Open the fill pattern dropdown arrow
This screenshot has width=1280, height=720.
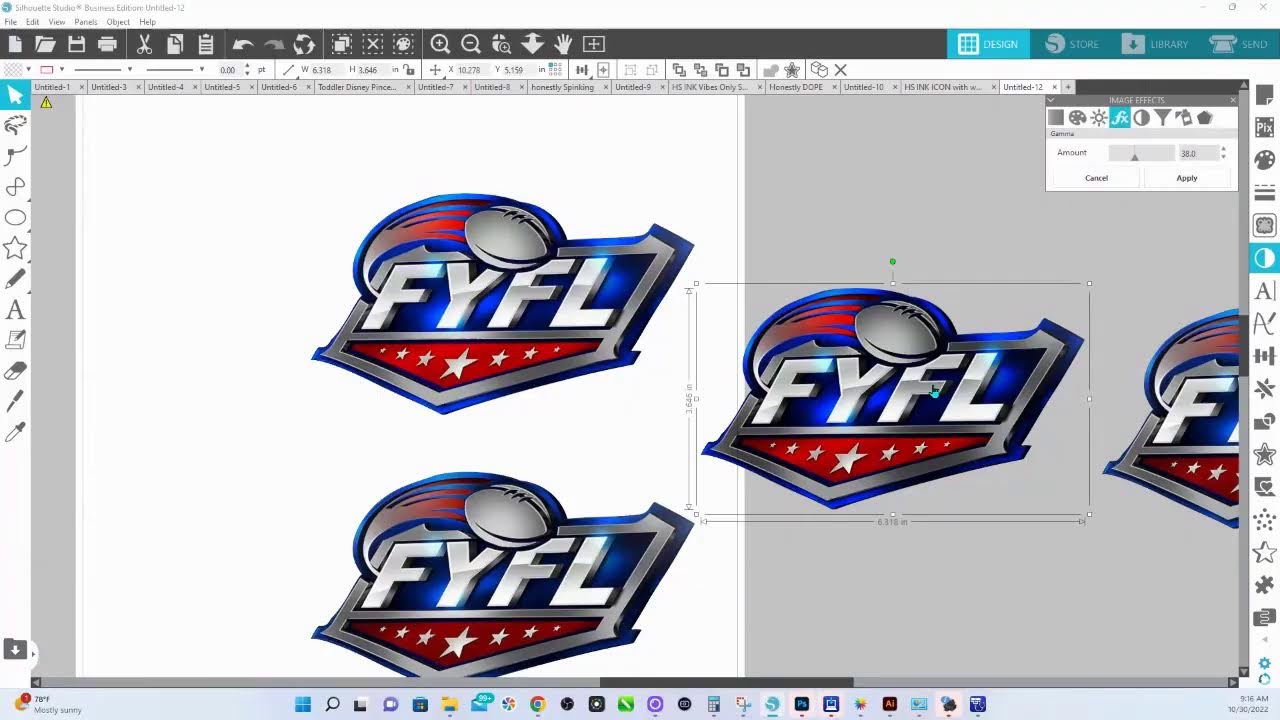tap(27, 70)
